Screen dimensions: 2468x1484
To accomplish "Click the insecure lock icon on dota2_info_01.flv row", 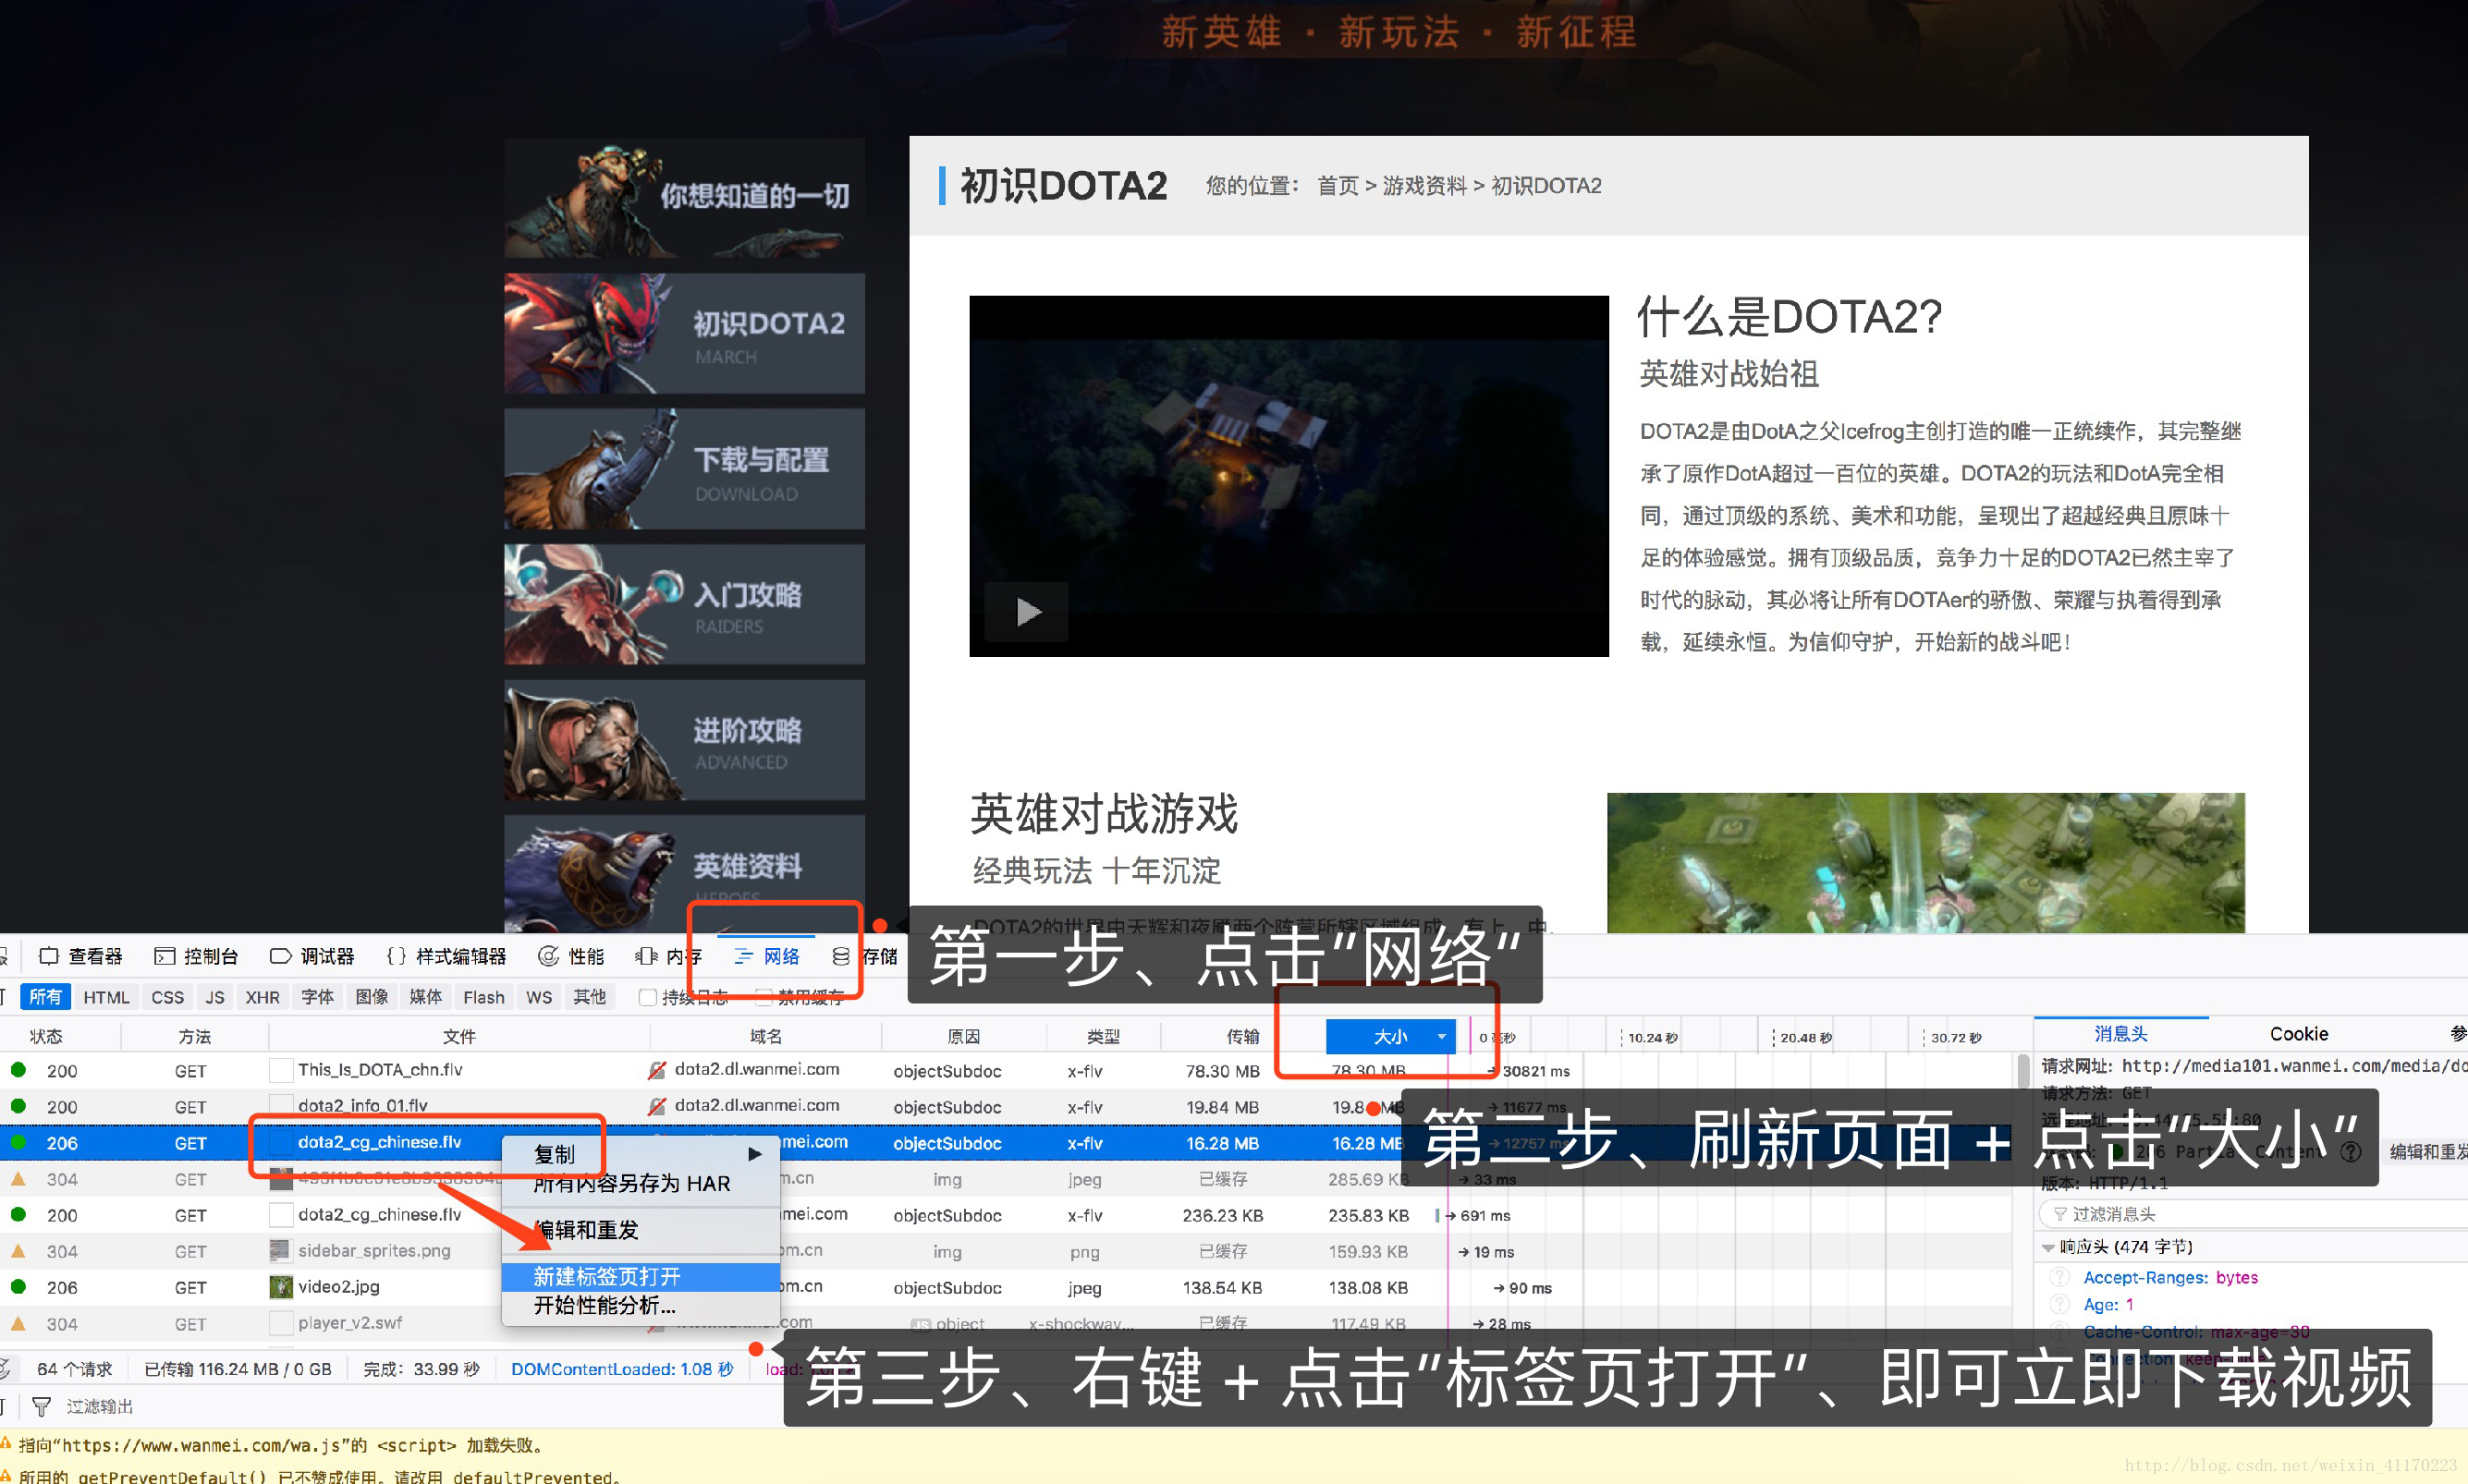I will click(656, 1106).
